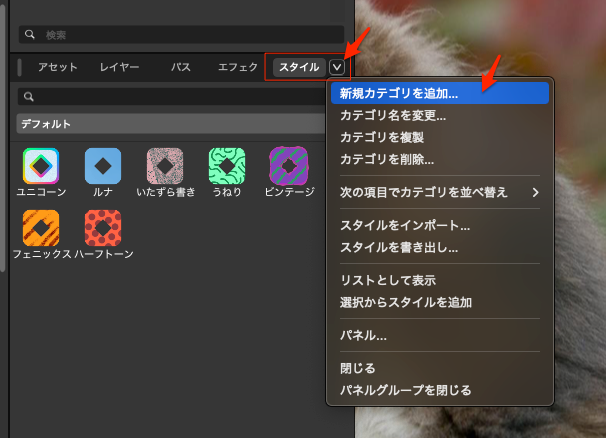Open the レイヤー tab
This screenshot has height=438, width=606.
[x=119, y=67]
